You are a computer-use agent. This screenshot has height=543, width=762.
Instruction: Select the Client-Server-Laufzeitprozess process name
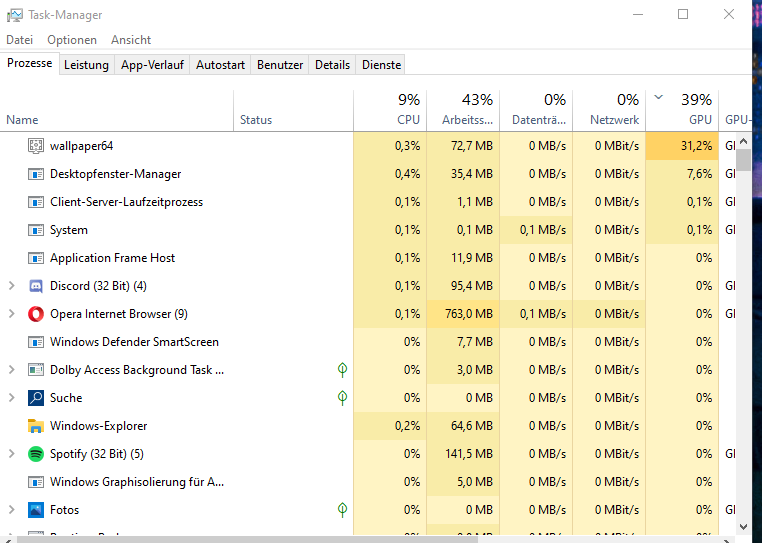pyautogui.click(x=126, y=202)
